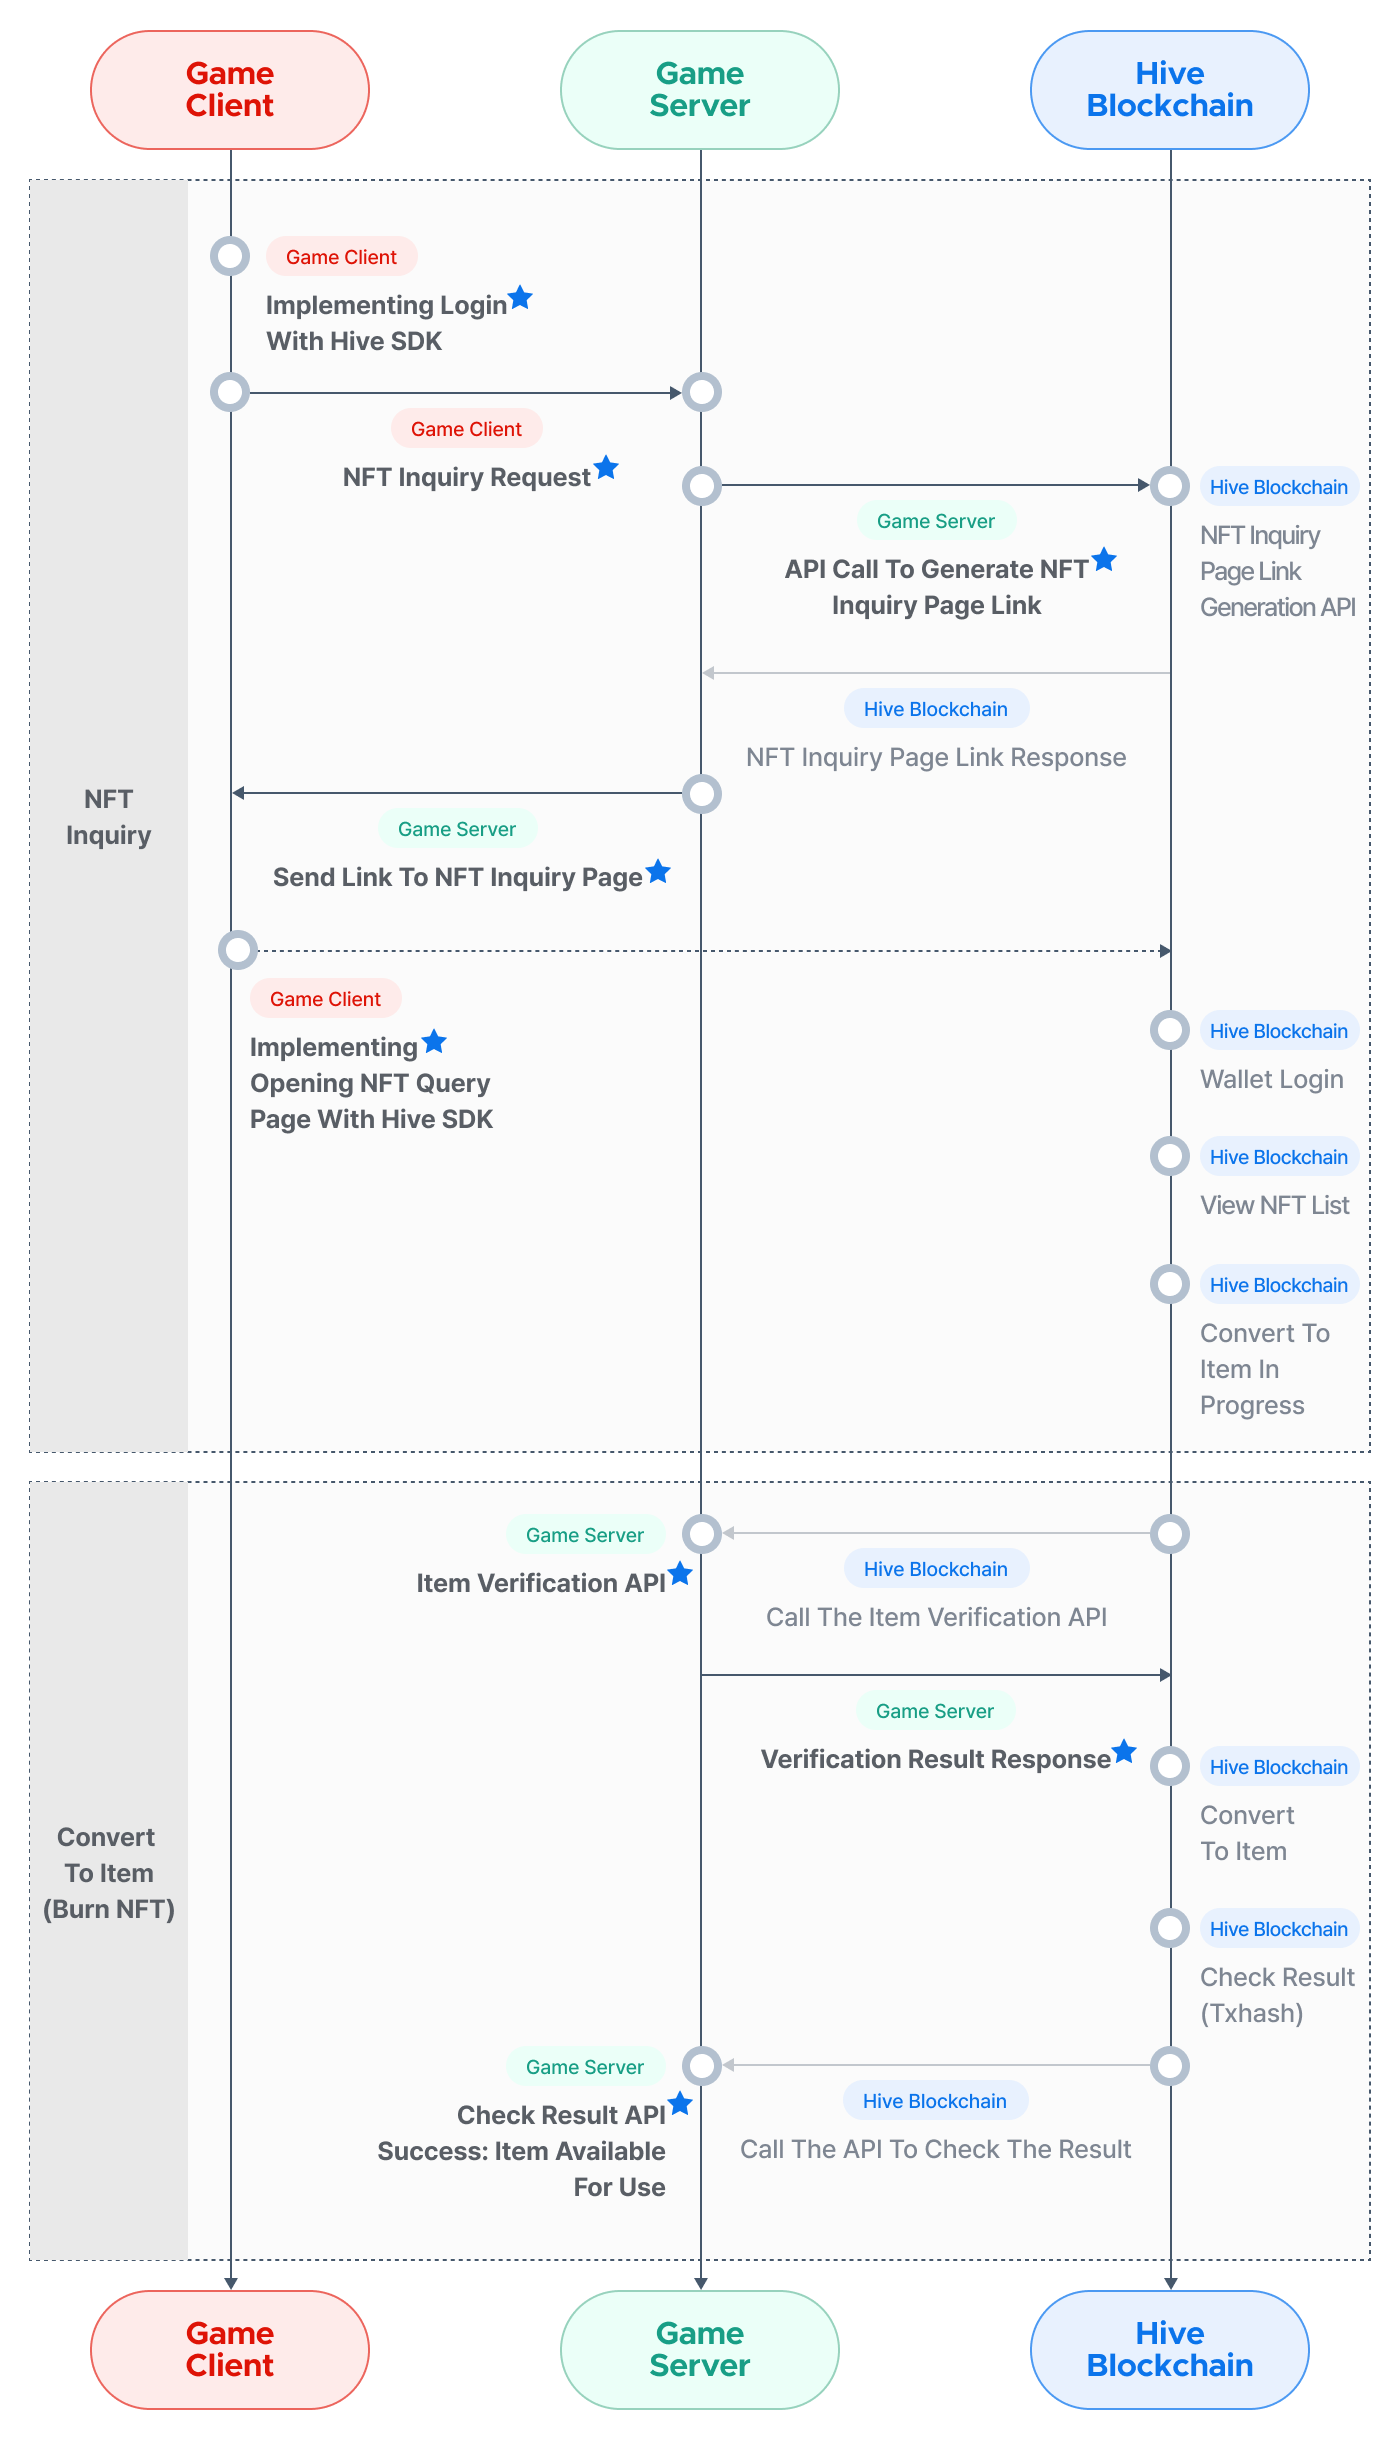Open the "NFT Inquiry" section label
1400x2440 pixels.
(x=108, y=817)
